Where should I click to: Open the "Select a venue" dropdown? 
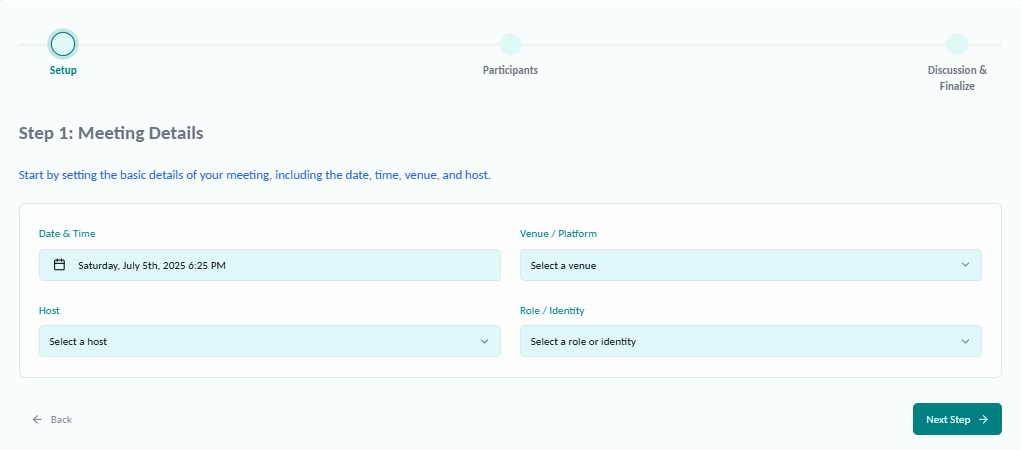(750, 265)
